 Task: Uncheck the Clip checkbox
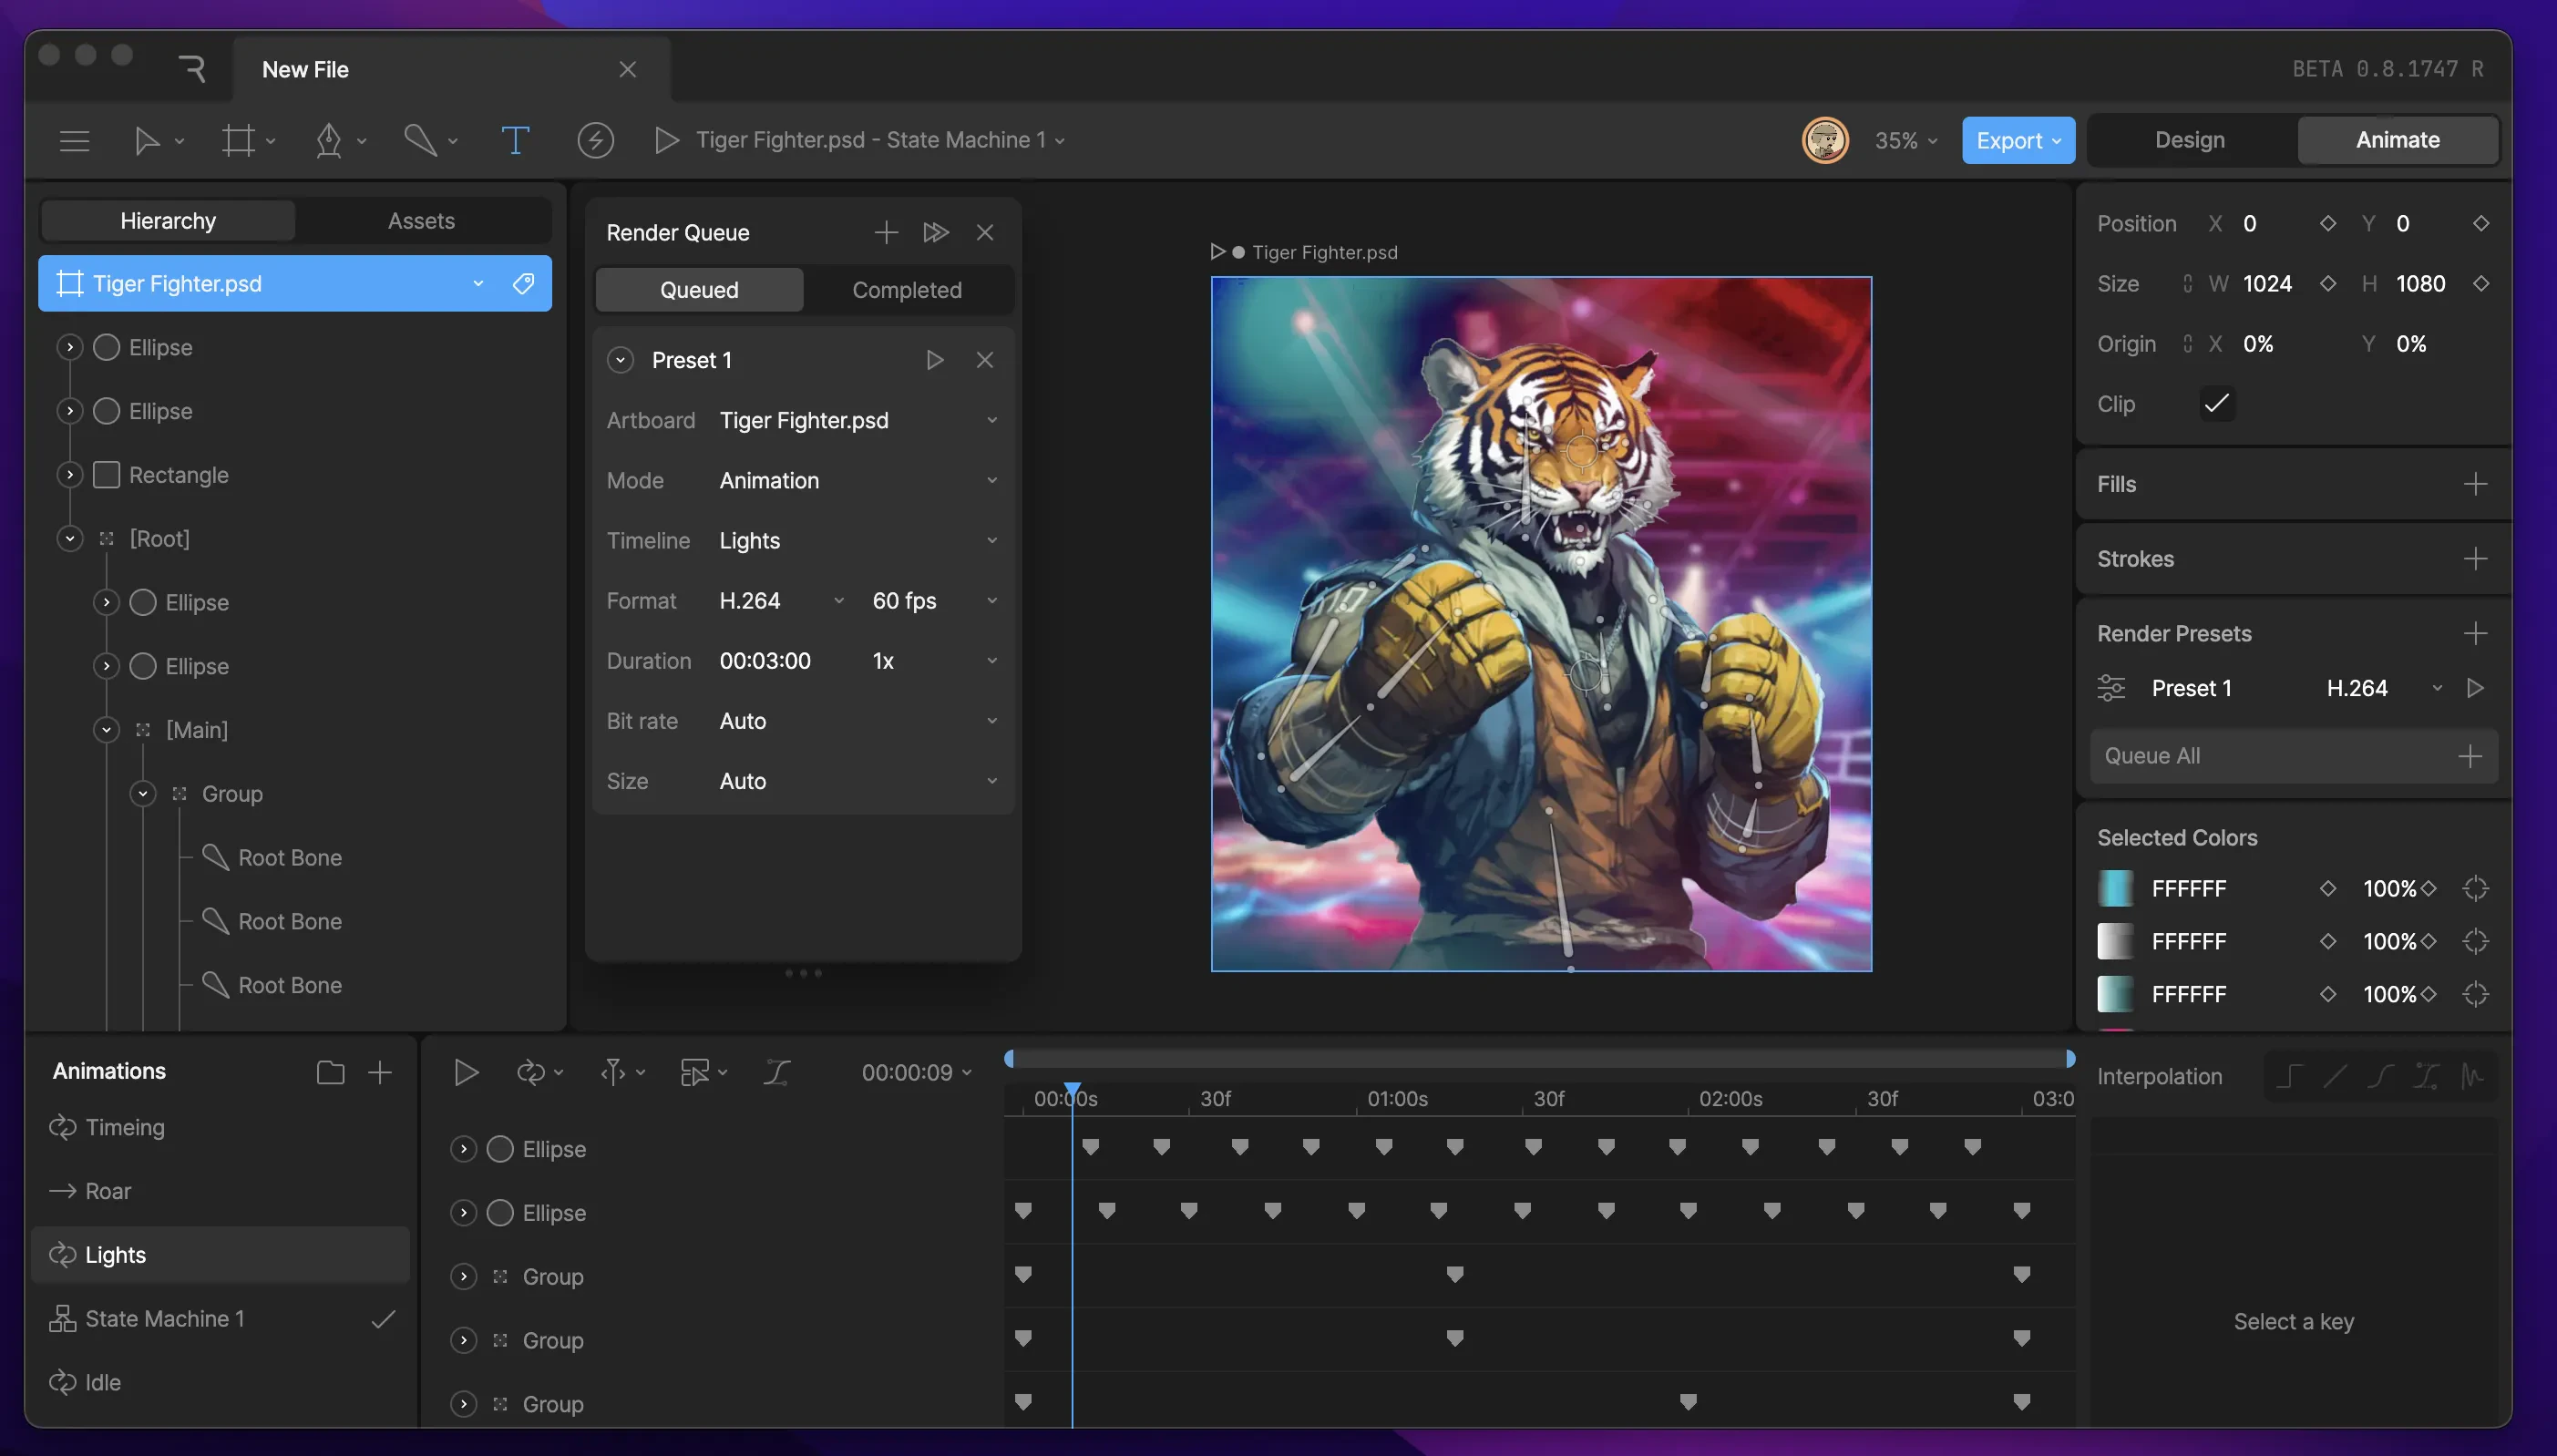tap(2217, 404)
